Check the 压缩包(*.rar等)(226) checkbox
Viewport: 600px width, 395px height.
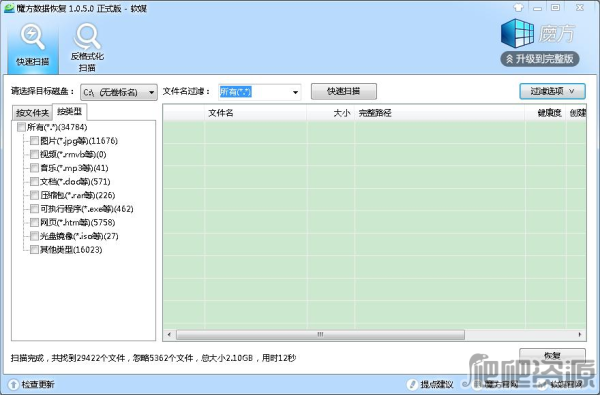click(x=34, y=195)
